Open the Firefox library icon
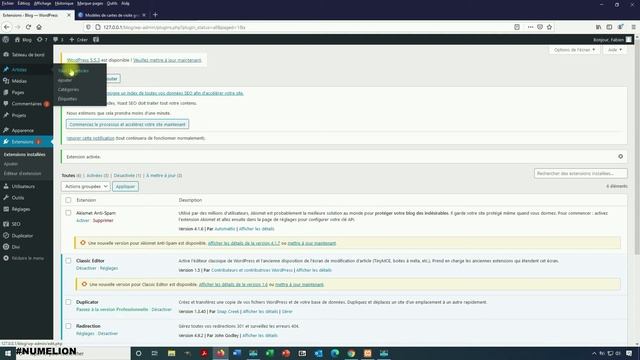The image size is (640, 360). point(598,27)
